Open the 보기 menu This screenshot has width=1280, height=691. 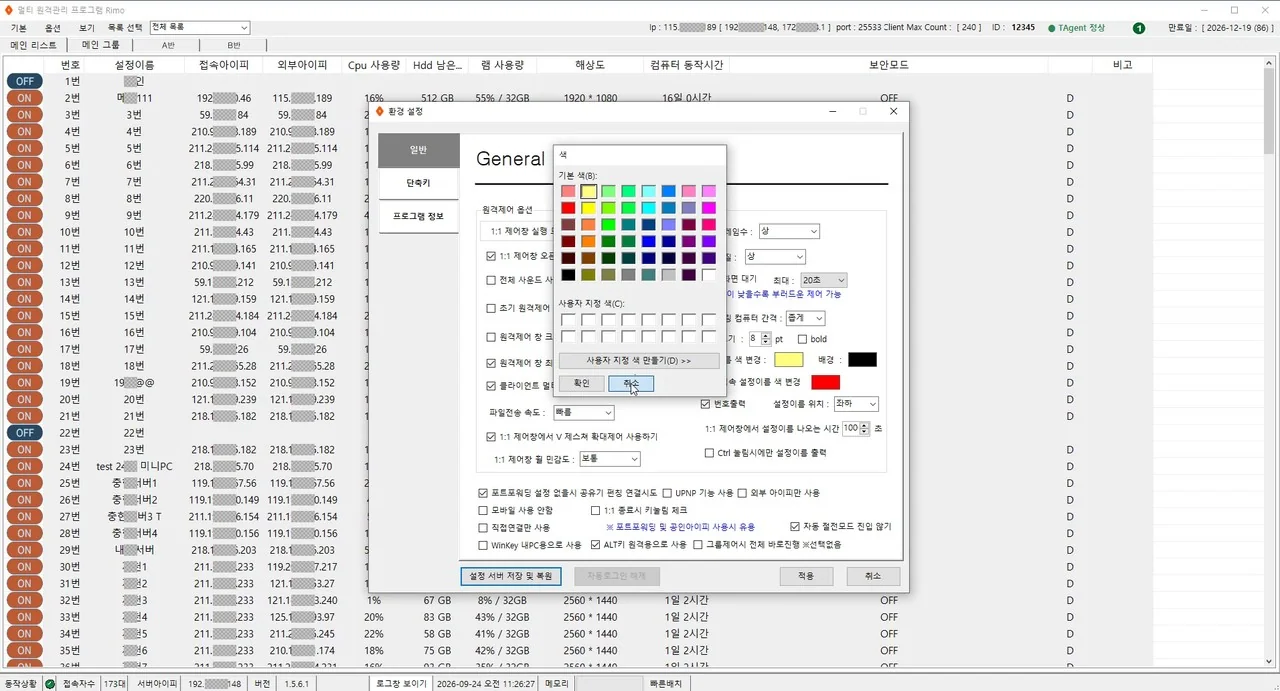(x=87, y=28)
